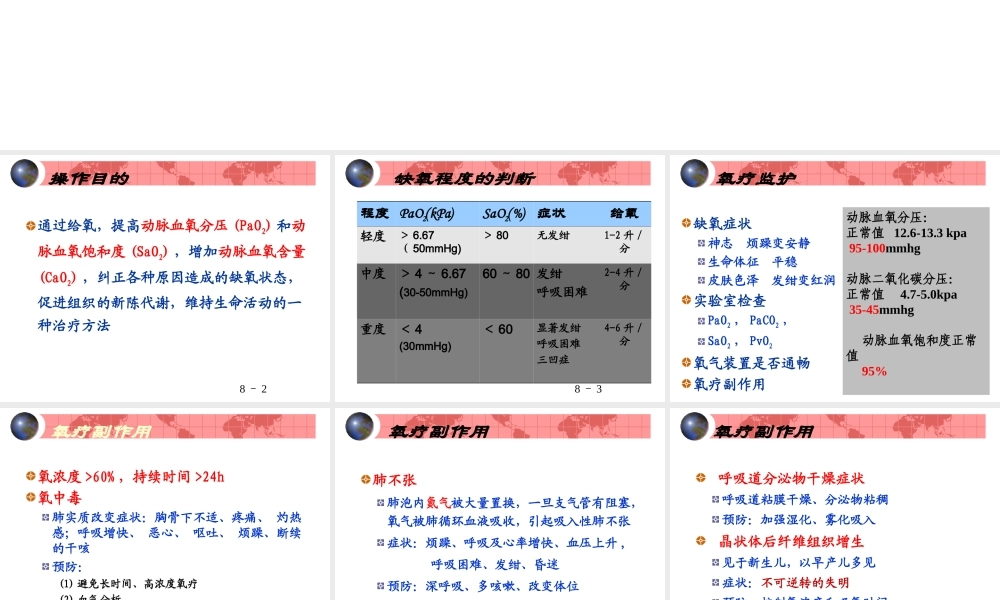This screenshot has width=1000, height=600.
Task: Select the 缺氧程度的判断 slide thumbnail
Action: pos(500,280)
